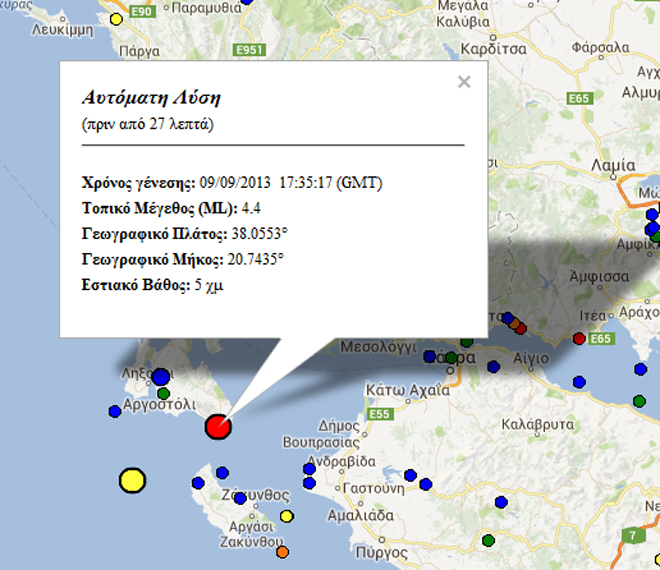Close the Αυτόματη Λύση info popup
The image size is (660, 570).
pyautogui.click(x=464, y=82)
